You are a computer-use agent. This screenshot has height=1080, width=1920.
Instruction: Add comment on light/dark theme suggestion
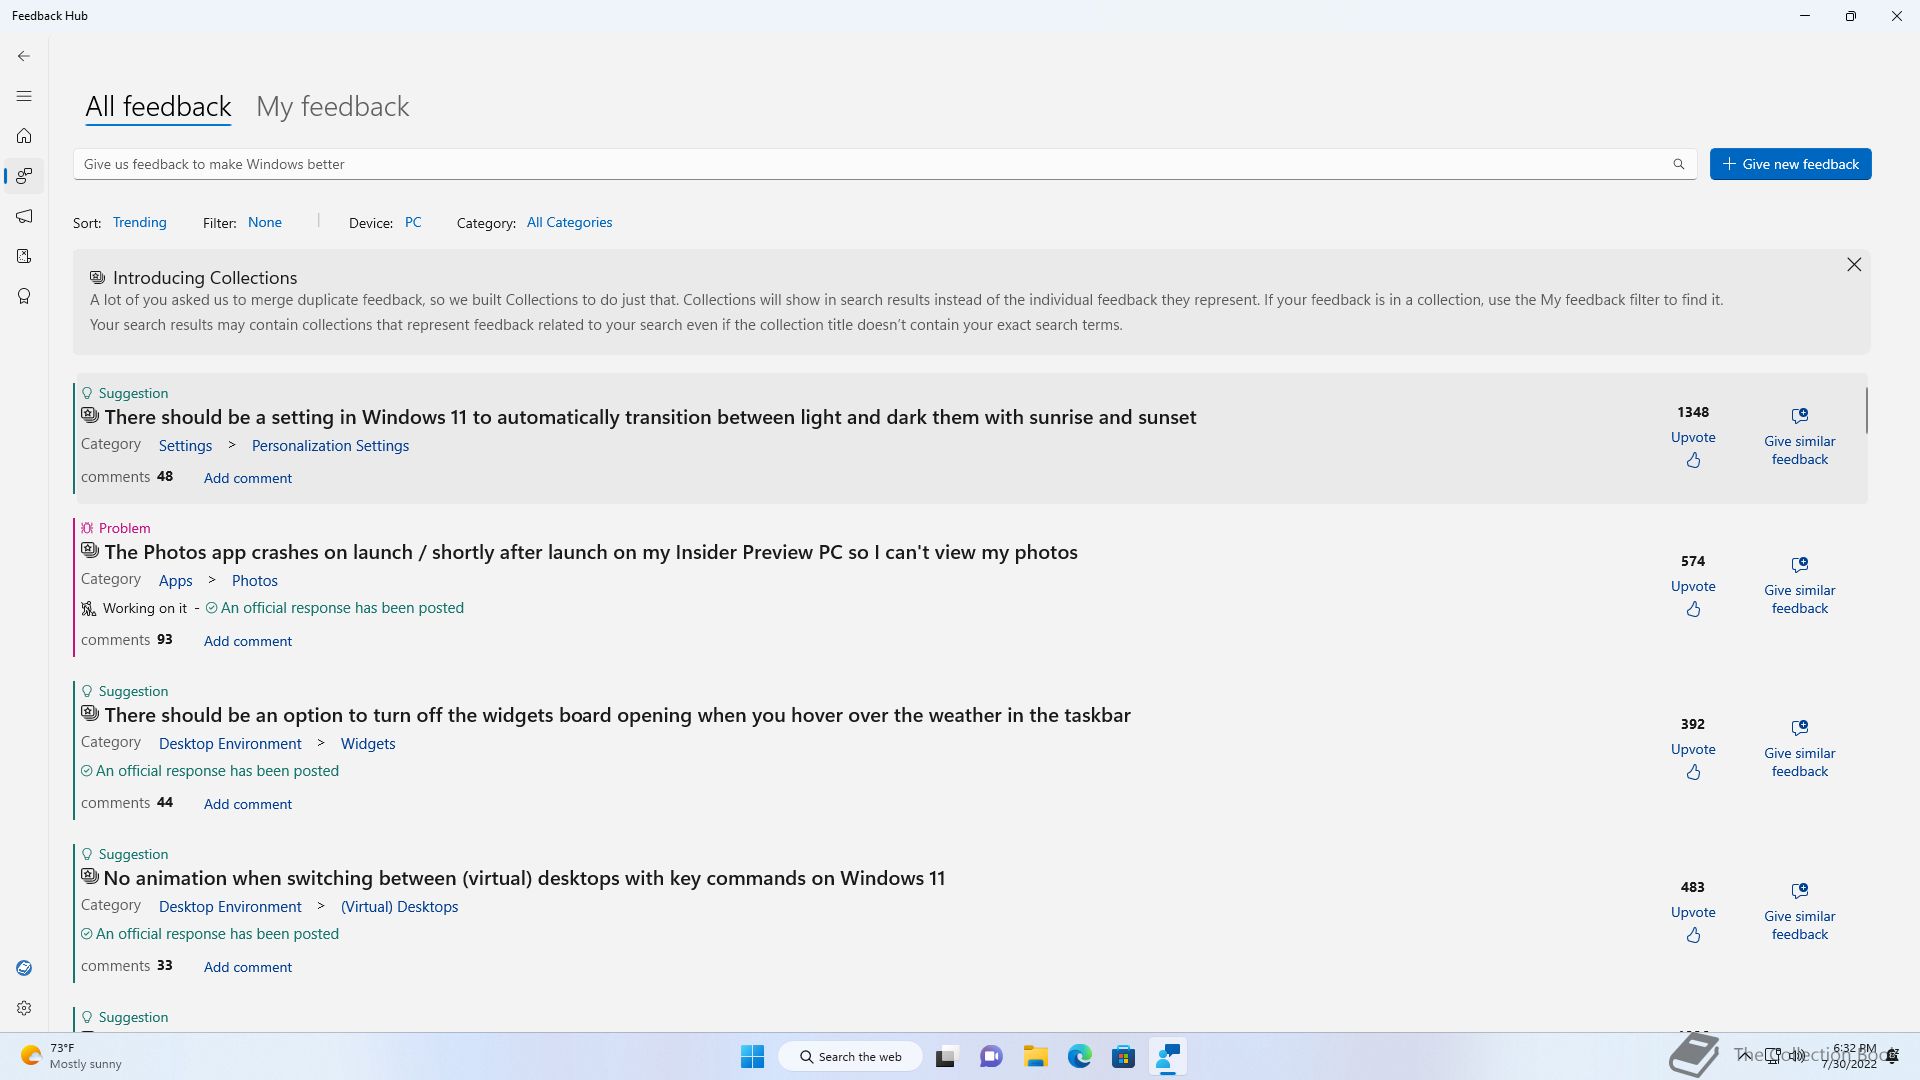(x=248, y=478)
